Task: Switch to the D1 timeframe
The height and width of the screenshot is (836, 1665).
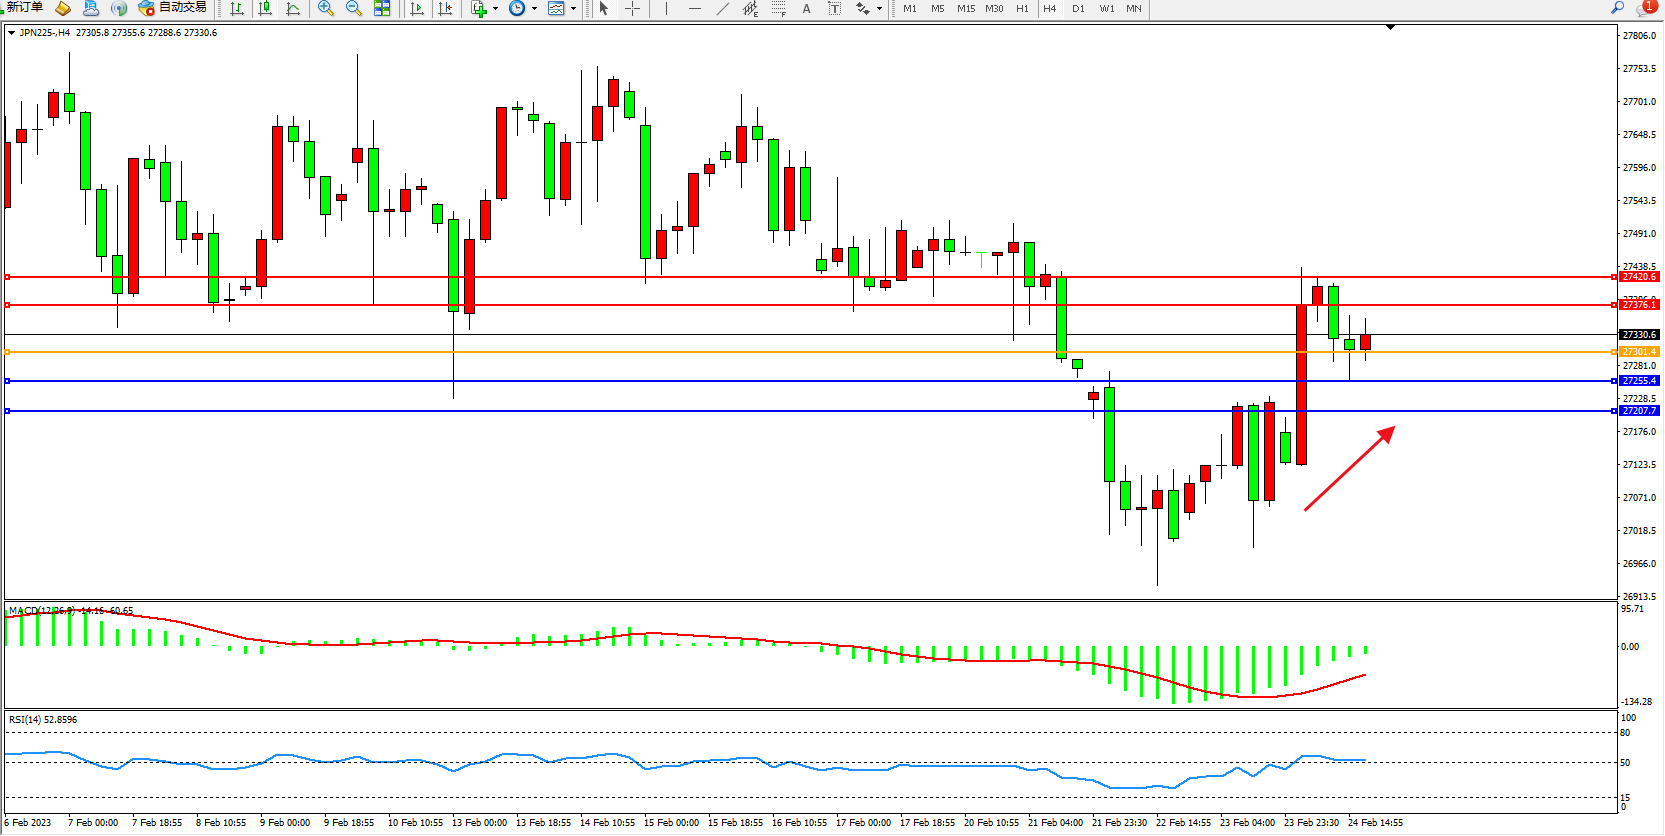Action: 1078,9
